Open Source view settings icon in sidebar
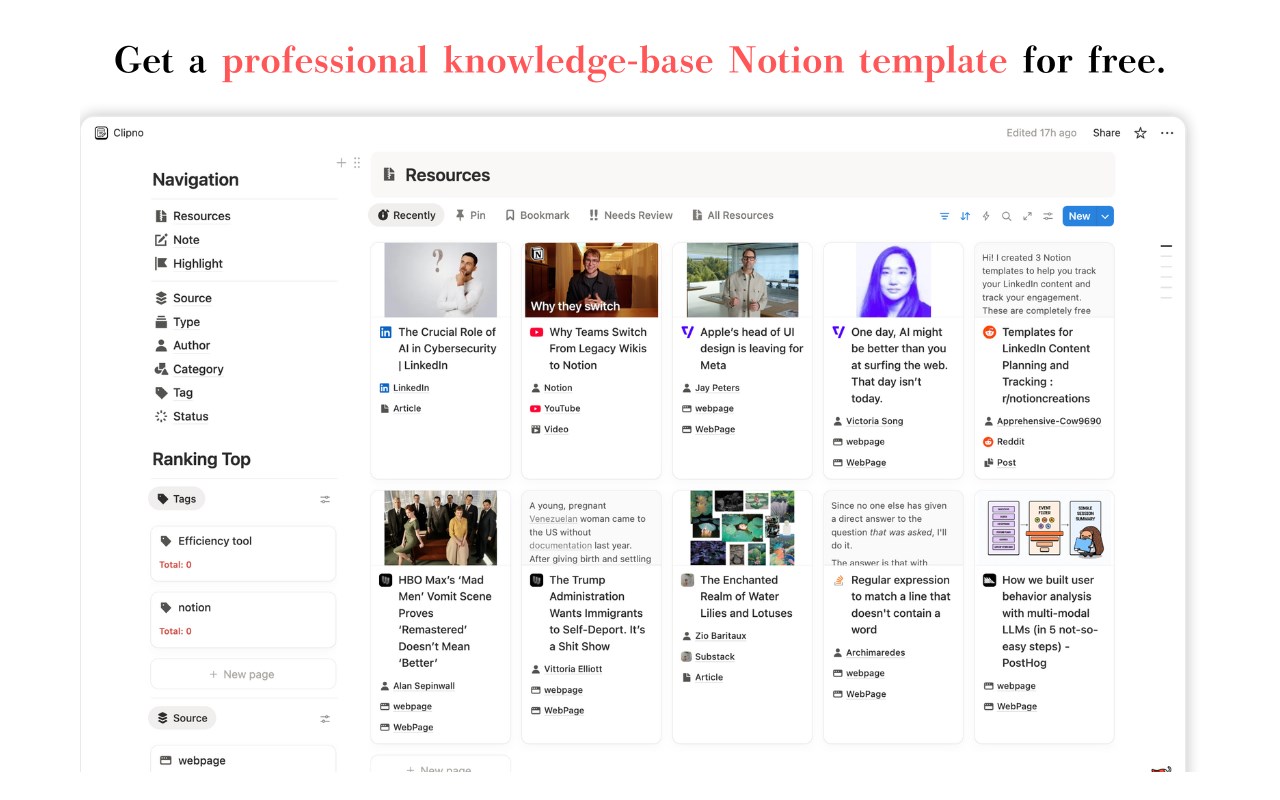This screenshot has width=1280, height=800. pyautogui.click(x=325, y=718)
